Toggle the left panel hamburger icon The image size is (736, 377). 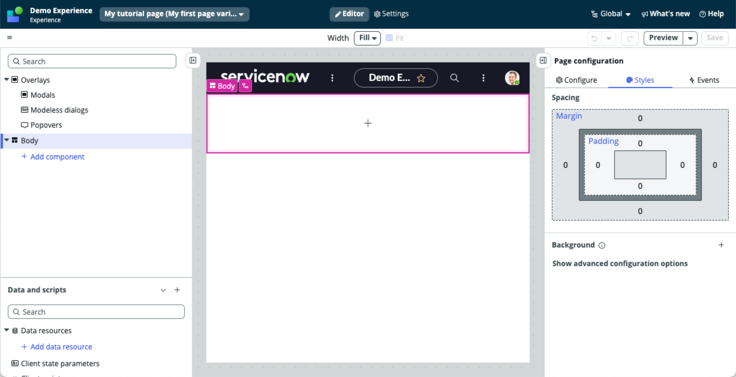[9, 38]
